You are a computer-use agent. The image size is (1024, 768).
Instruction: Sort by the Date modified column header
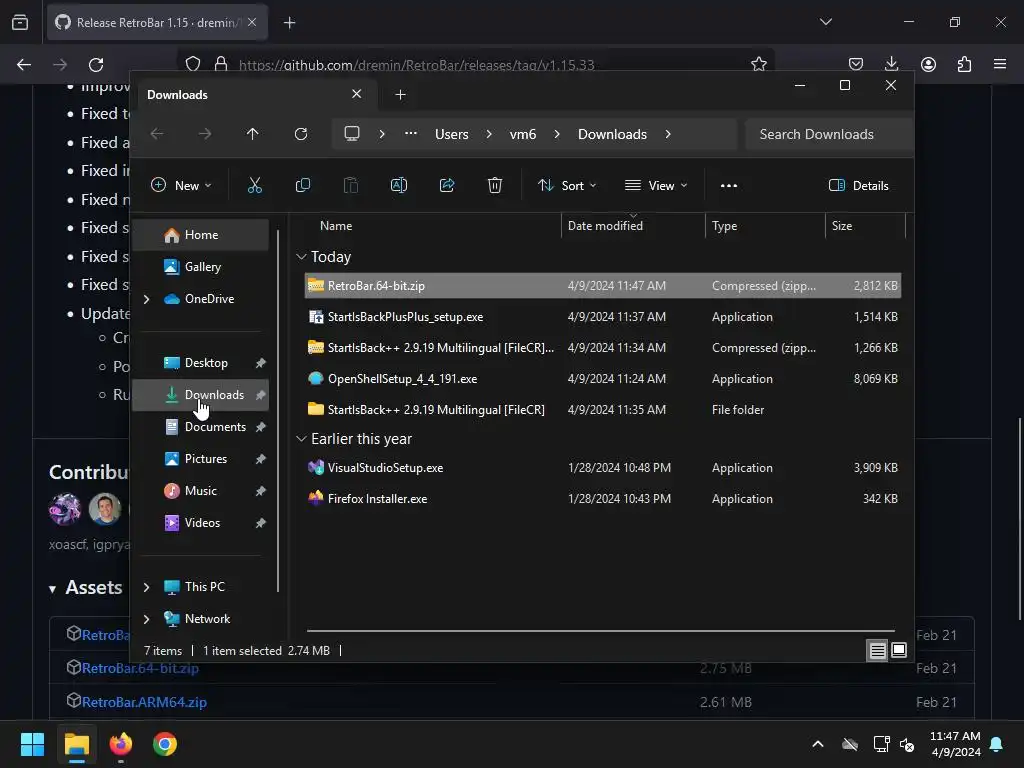[x=633, y=226]
